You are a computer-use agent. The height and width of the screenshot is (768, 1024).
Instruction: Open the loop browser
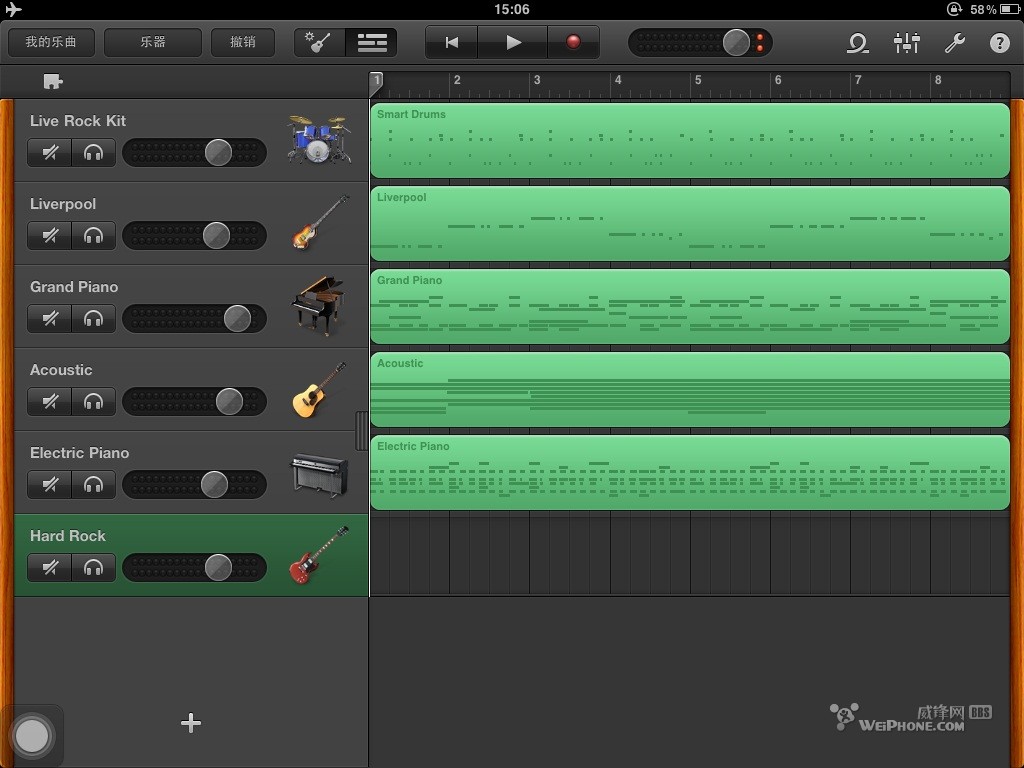point(857,43)
